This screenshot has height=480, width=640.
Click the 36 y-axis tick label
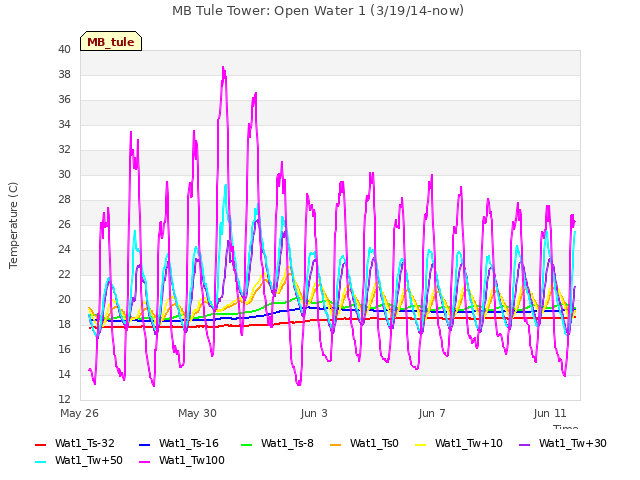(64, 100)
